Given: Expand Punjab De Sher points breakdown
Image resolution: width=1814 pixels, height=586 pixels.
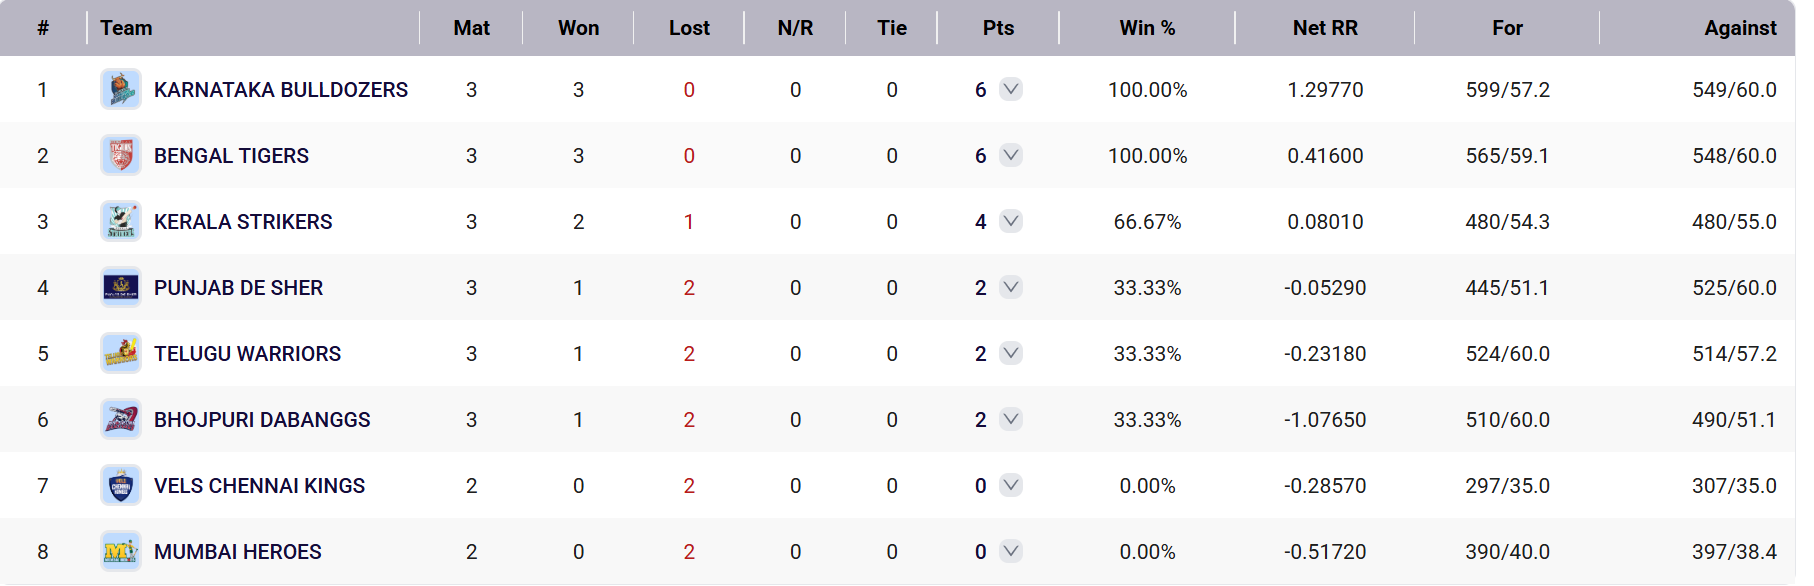Looking at the screenshot, I should [1011, 287].
